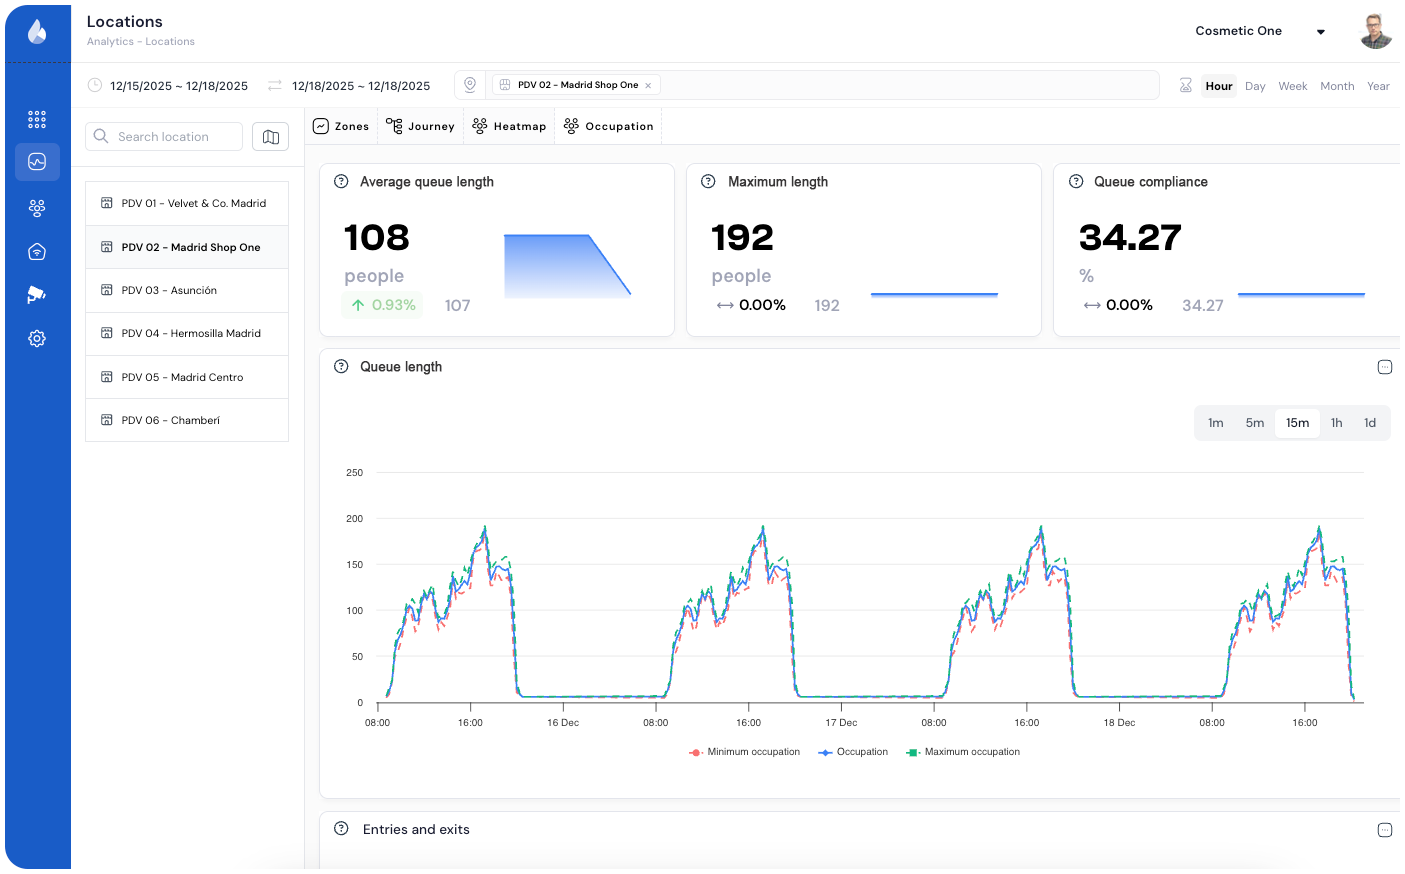This screenshot has width=1405, height=874.
Task: Remove the PDV 02 location filter chip
Action: coord(648,86)
